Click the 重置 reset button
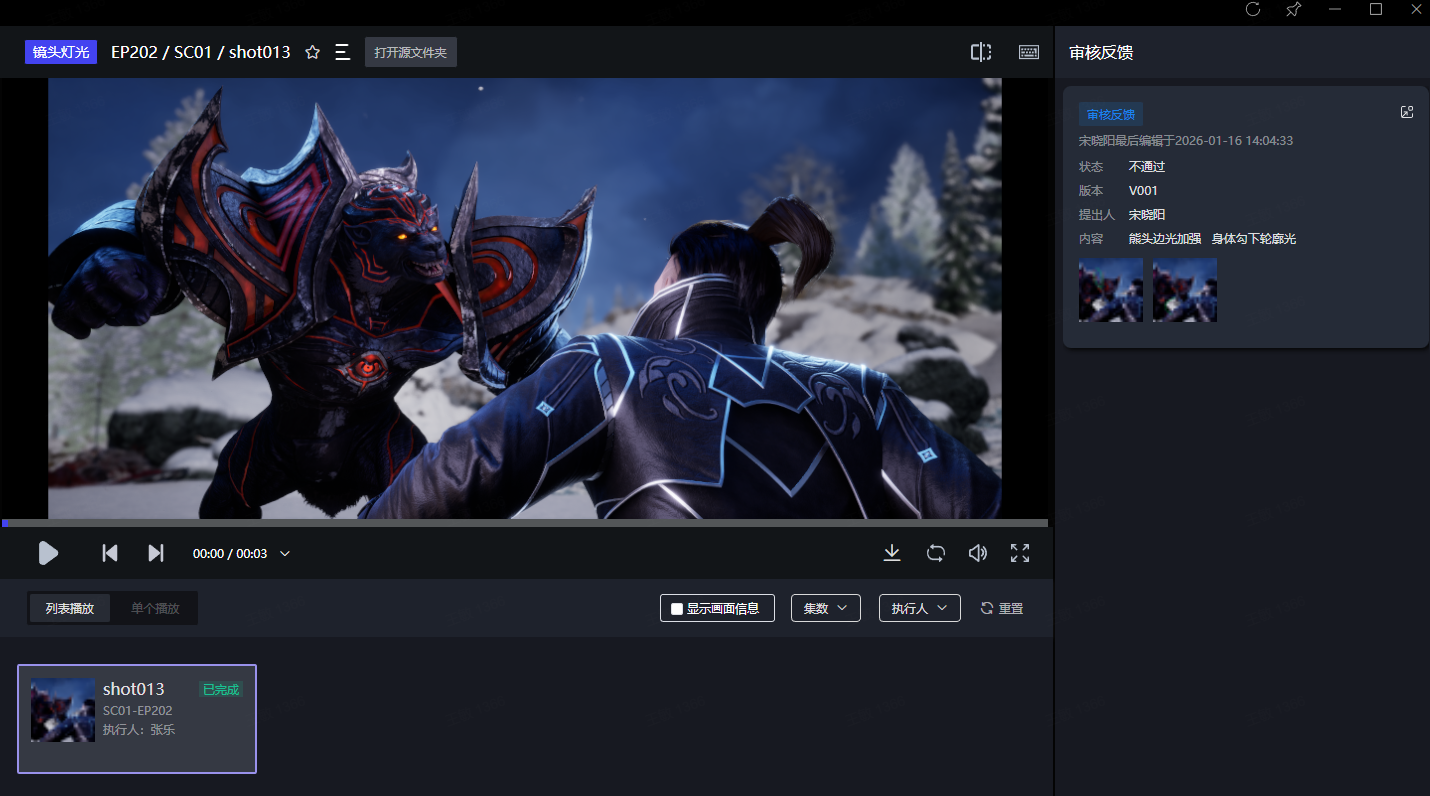The height and width of the screenshot is (796, 1430). point(1002,608)
